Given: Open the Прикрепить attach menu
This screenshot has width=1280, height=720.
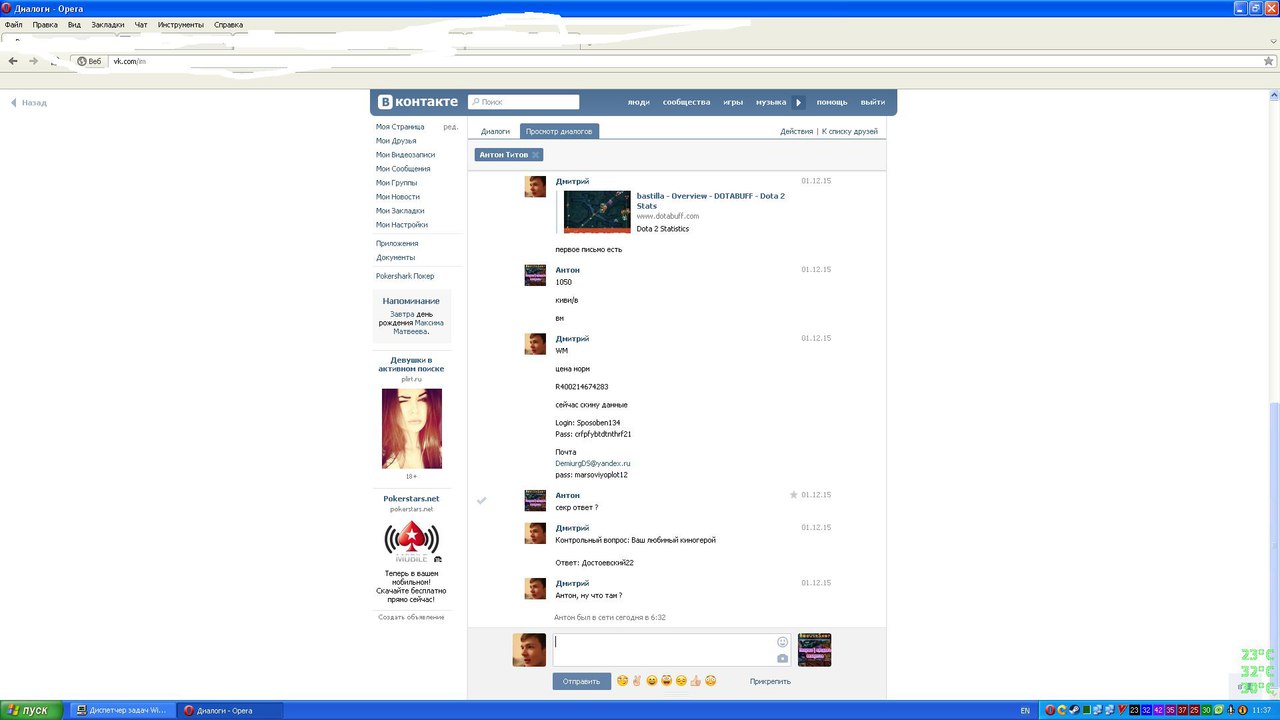Looking at the screenshot, I should pyautogui.click(x=770, y=681).
